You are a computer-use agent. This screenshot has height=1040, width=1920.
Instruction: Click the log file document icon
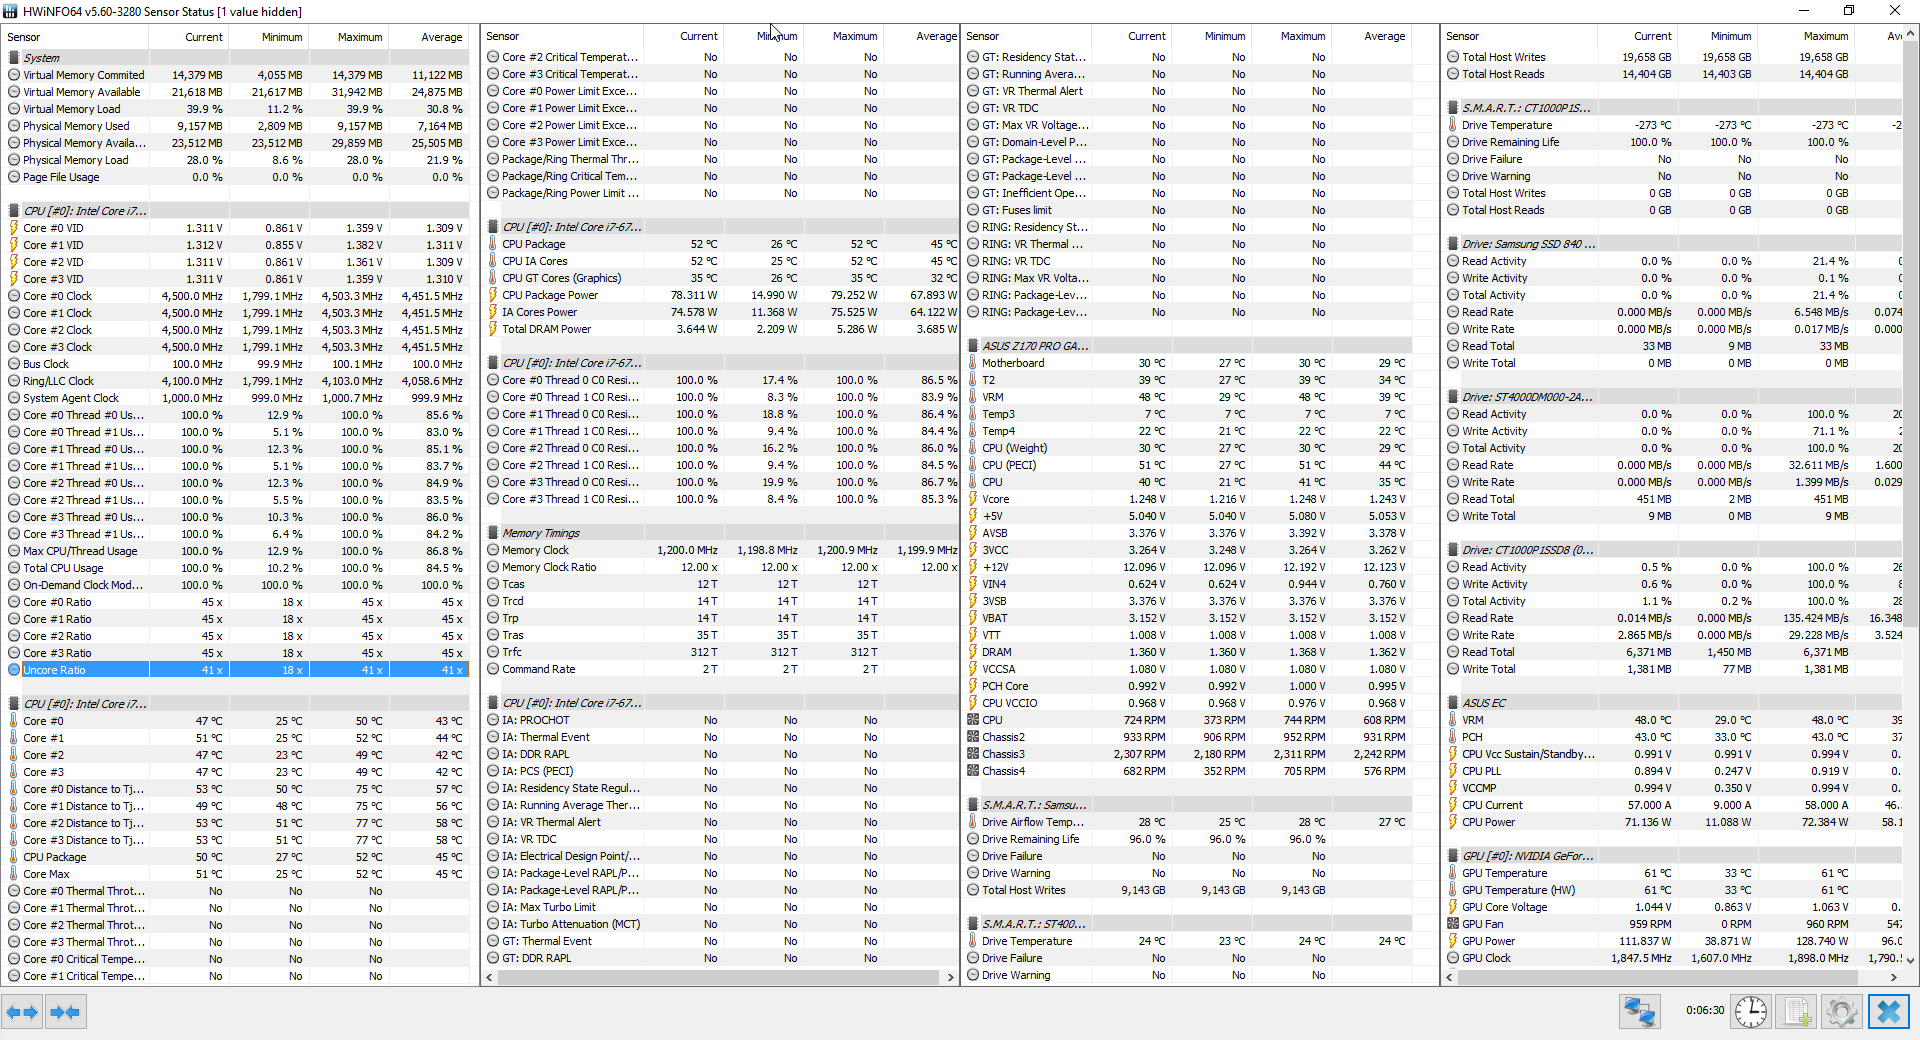(1796, 1012)
